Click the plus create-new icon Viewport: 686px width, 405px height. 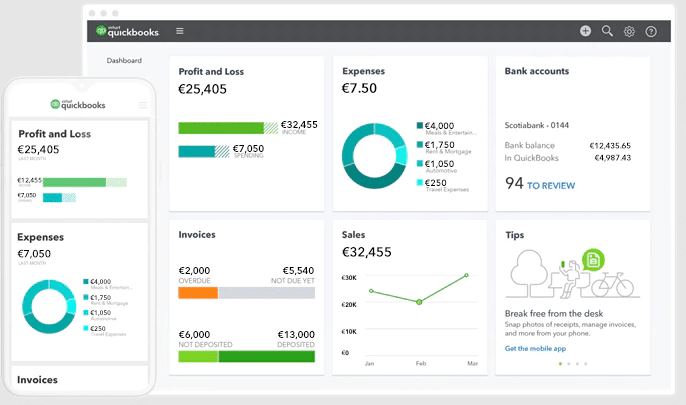click(585, 31)
